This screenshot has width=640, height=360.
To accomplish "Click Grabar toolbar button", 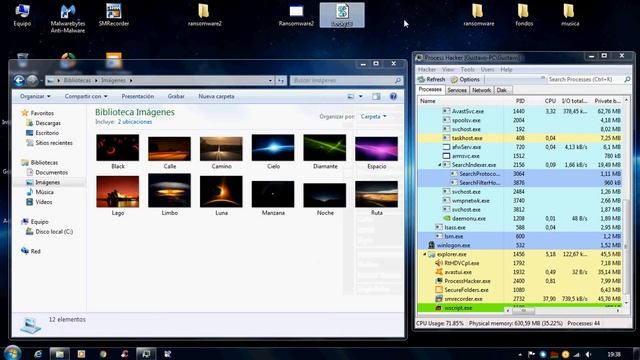I will point(176,96).
